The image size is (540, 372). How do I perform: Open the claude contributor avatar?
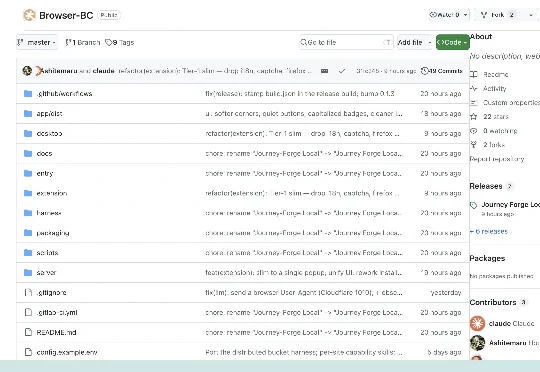(477, 323)
